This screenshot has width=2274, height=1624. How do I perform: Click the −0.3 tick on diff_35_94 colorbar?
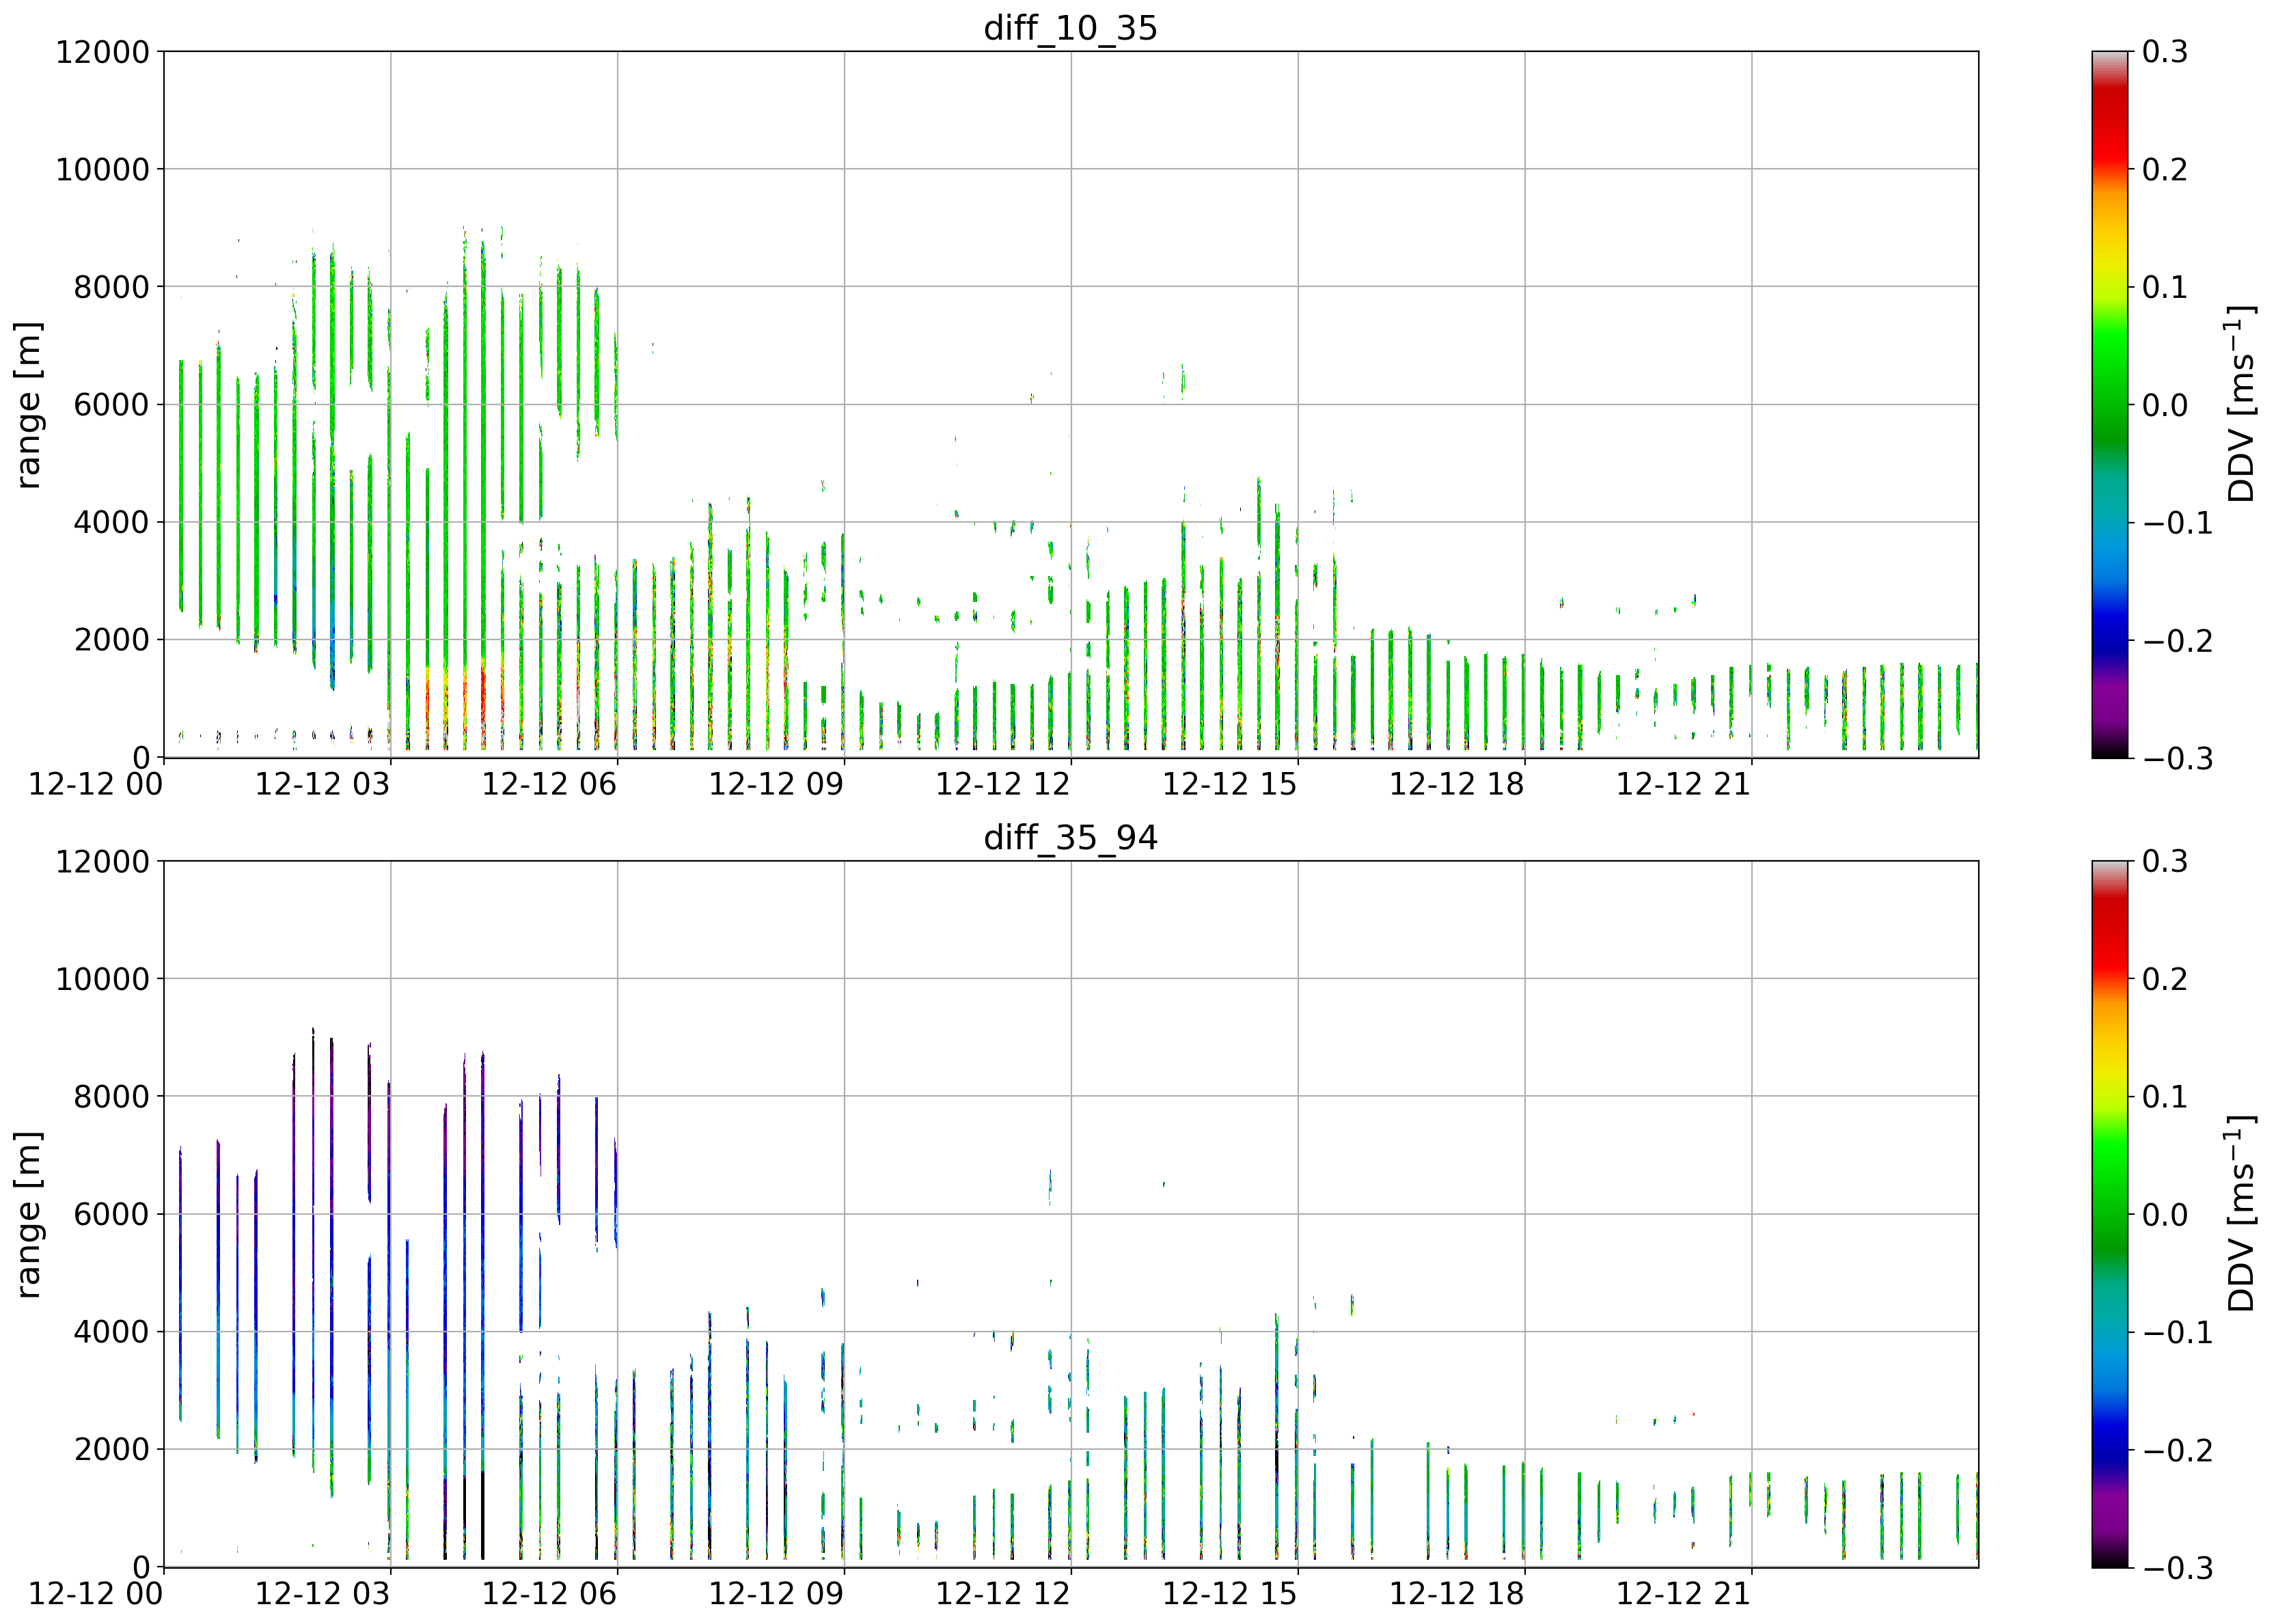click(2177, 1569)
